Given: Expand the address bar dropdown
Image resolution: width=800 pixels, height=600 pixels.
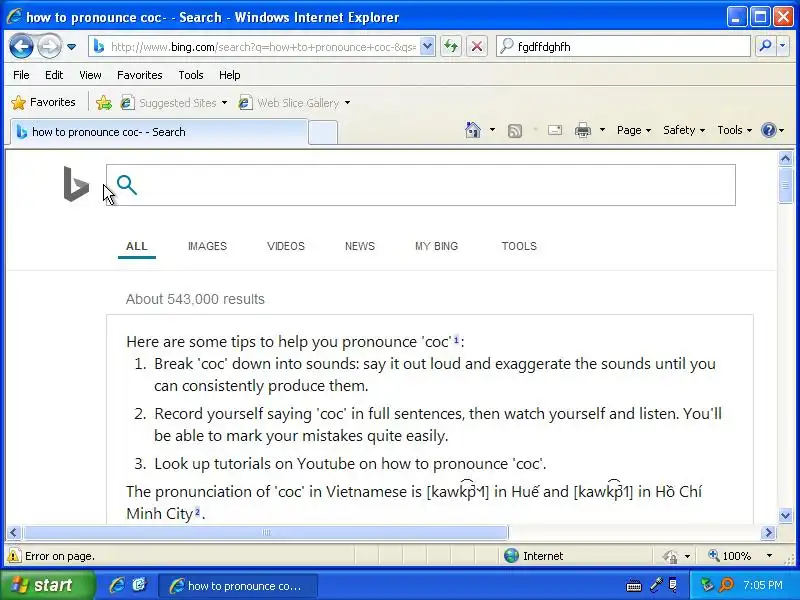Looking at the screenshot, I should coord(428,47).
